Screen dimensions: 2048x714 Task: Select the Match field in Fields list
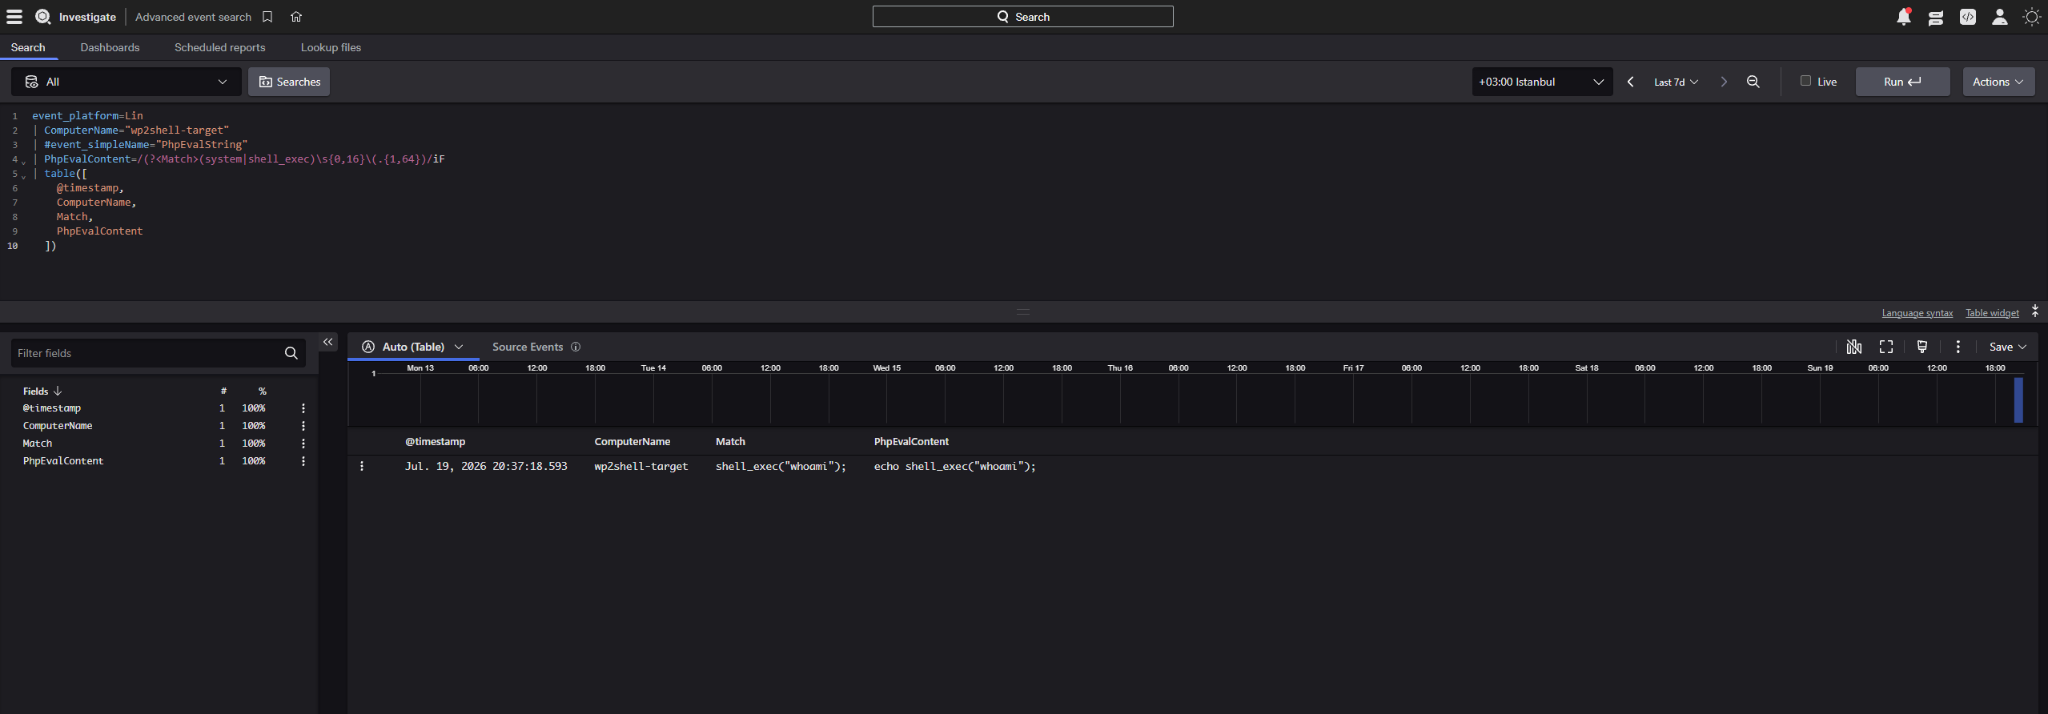pos(37,444)
